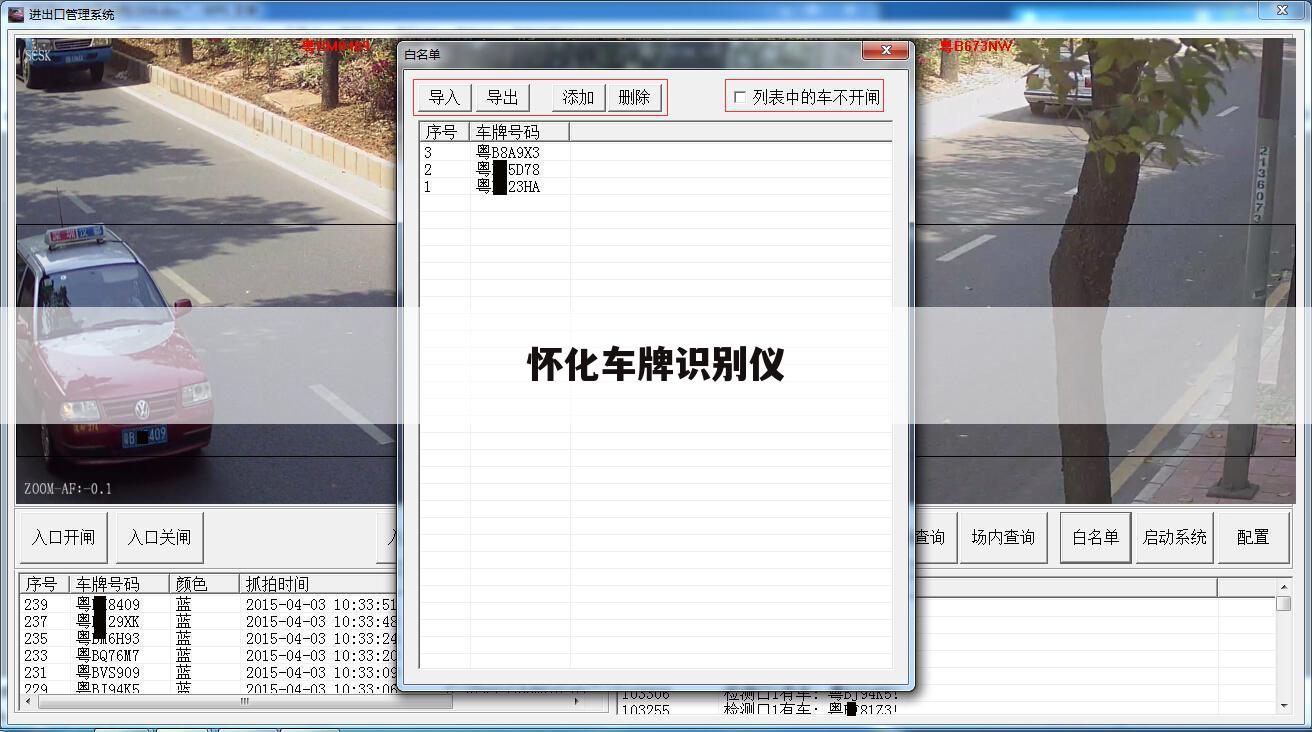Click the 蓝 color cell in row 239
1312x732 pixels.
pos(183,605)
